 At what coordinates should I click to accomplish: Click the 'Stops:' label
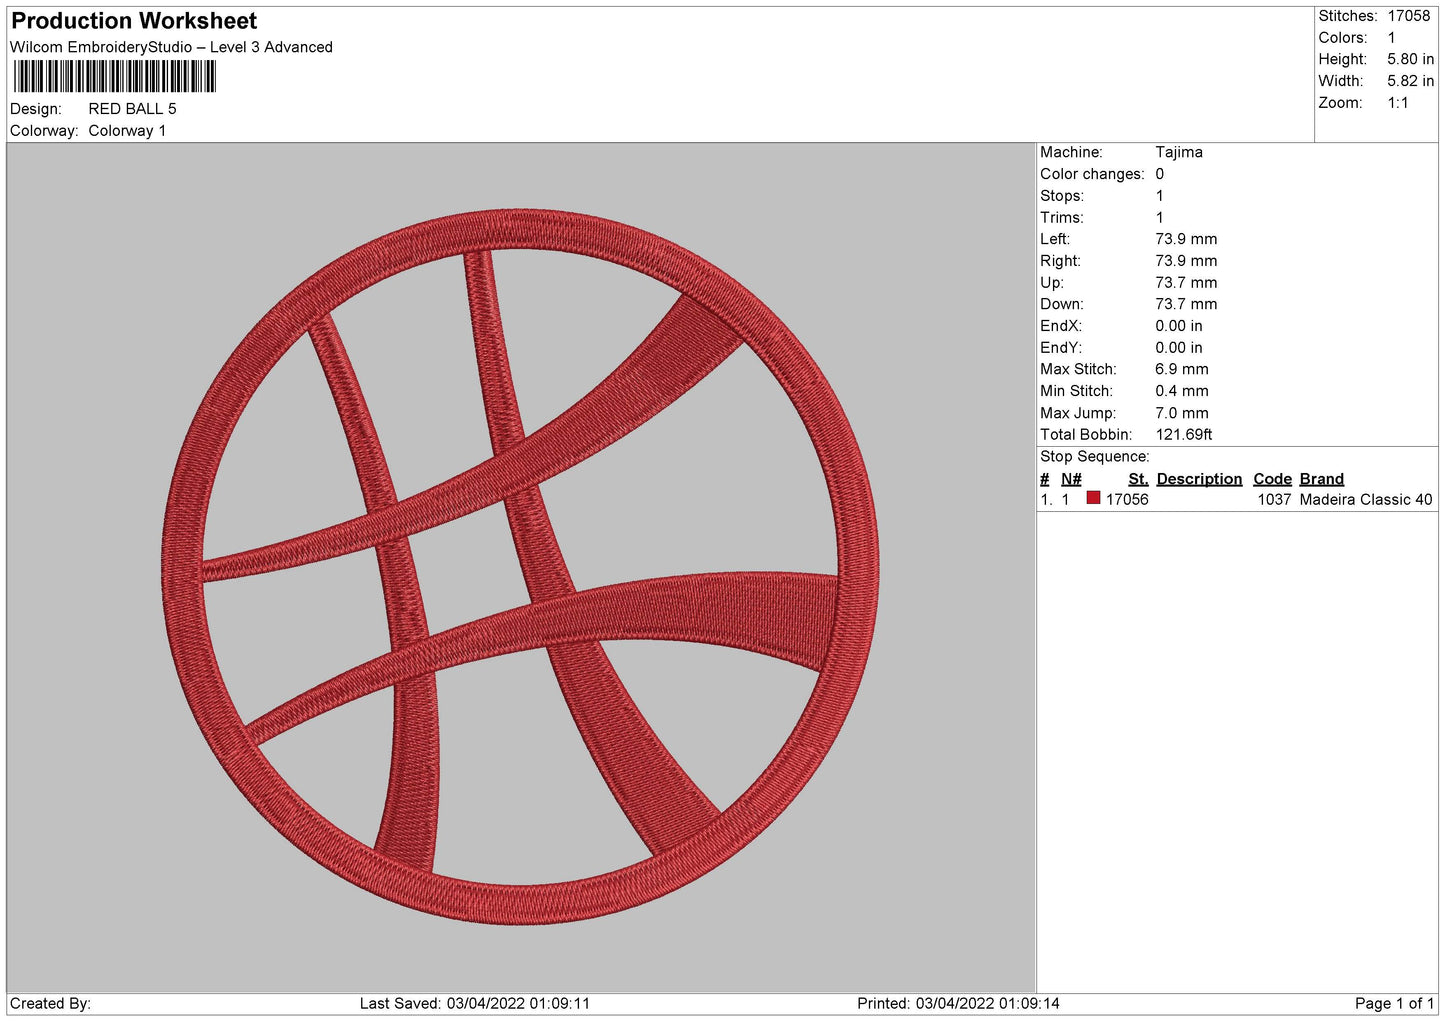click(x=1062, y=196)
